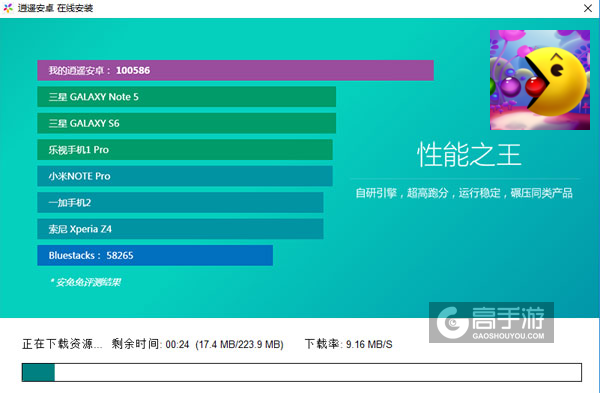Image resolution: width=600 pixels, height=393 pixels.
Task: Select the 小米NOTE Pro bar
Action: tap(185, 176)
